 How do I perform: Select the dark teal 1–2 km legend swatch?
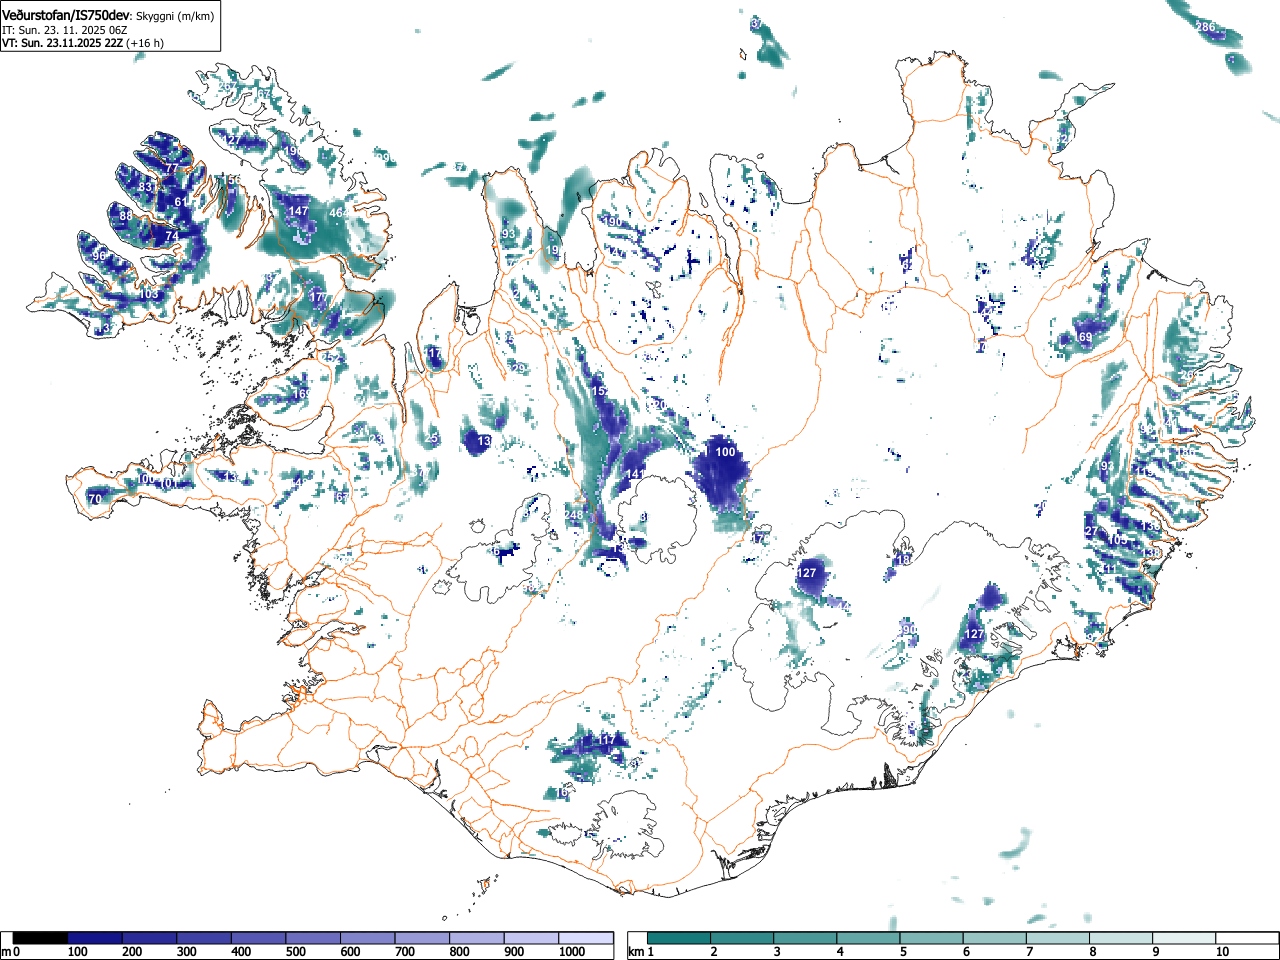[680, 938]
